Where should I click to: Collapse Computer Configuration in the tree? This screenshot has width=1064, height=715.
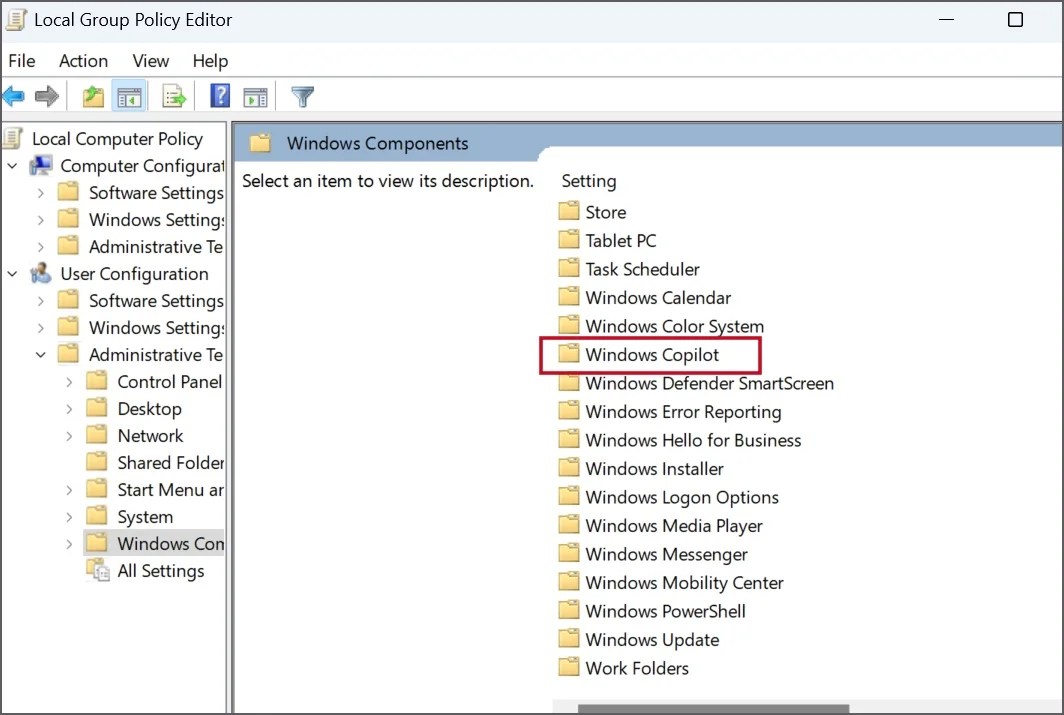pos(10,166)
